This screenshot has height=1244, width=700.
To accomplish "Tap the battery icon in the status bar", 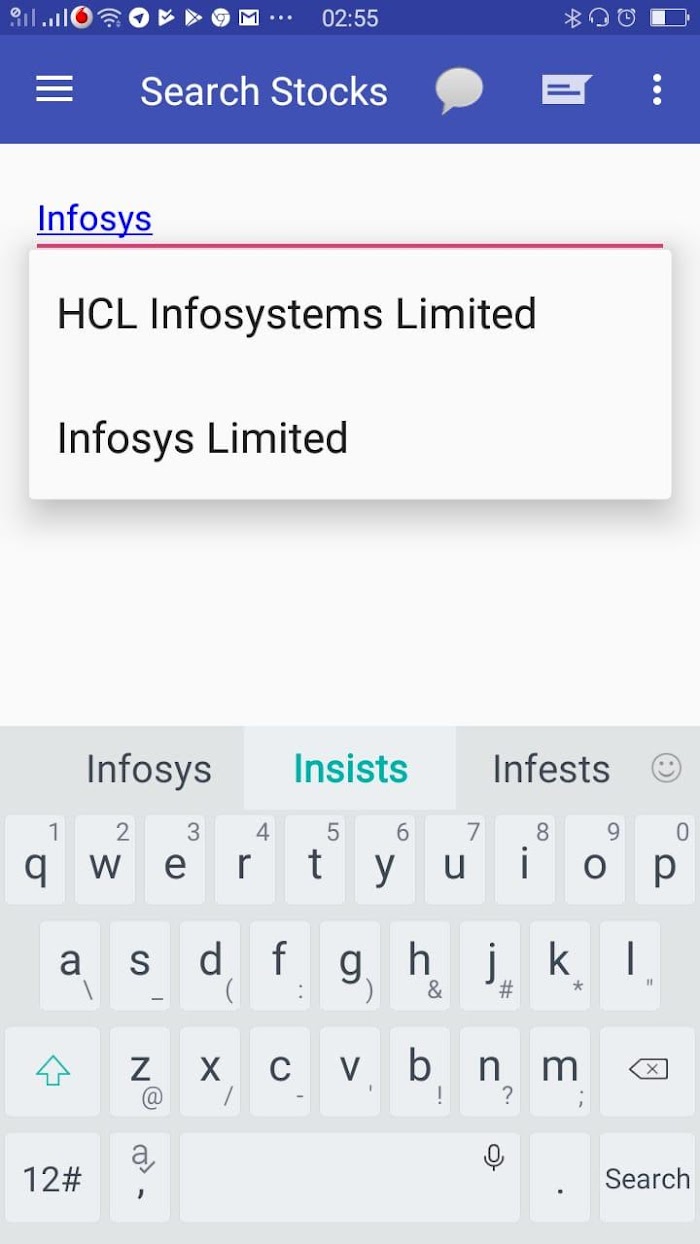I will 669,17.
